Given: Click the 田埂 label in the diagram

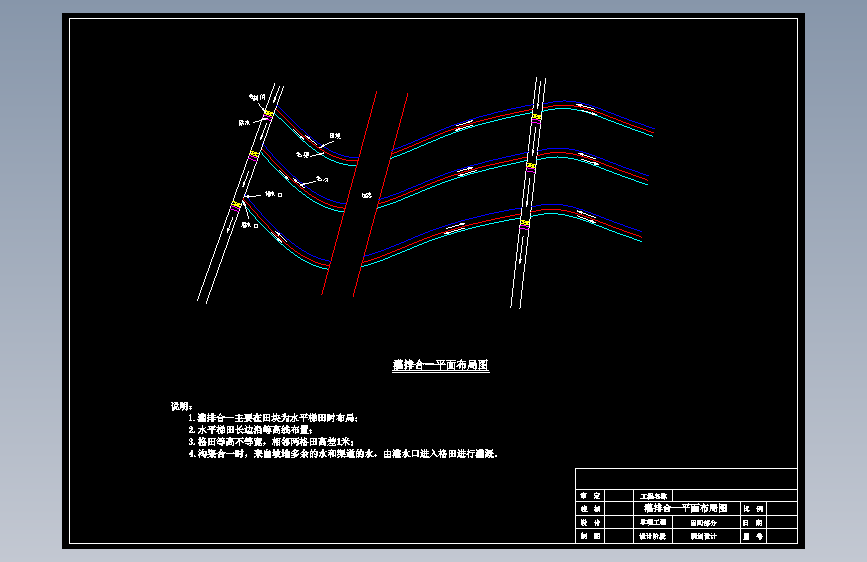Looking at the screenshot, I should pos(335,136).
